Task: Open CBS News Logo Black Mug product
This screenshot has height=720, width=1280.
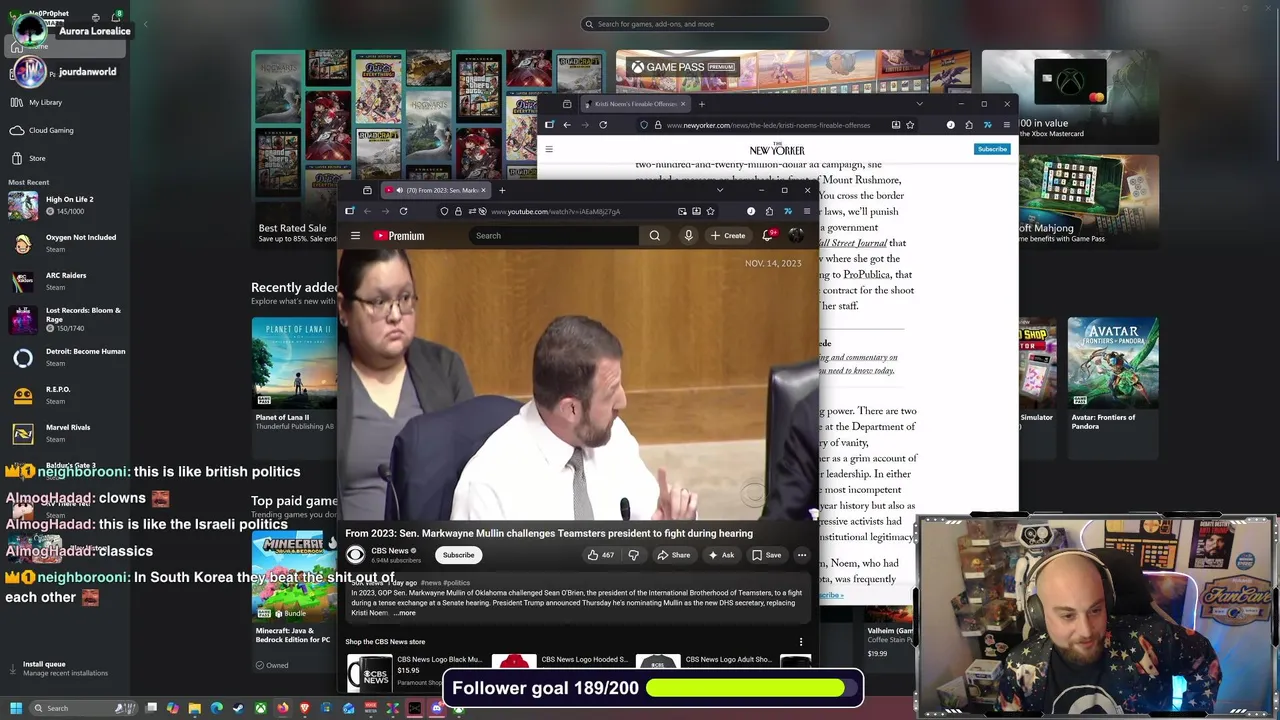Action: coord(416,670)
